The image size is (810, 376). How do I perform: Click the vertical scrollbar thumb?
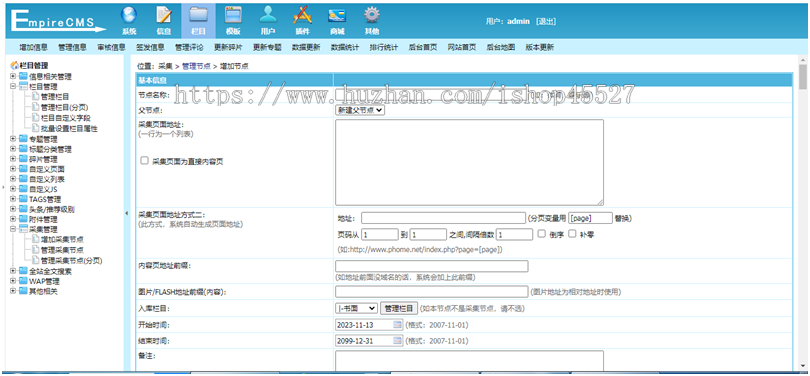tap(802, 77)
